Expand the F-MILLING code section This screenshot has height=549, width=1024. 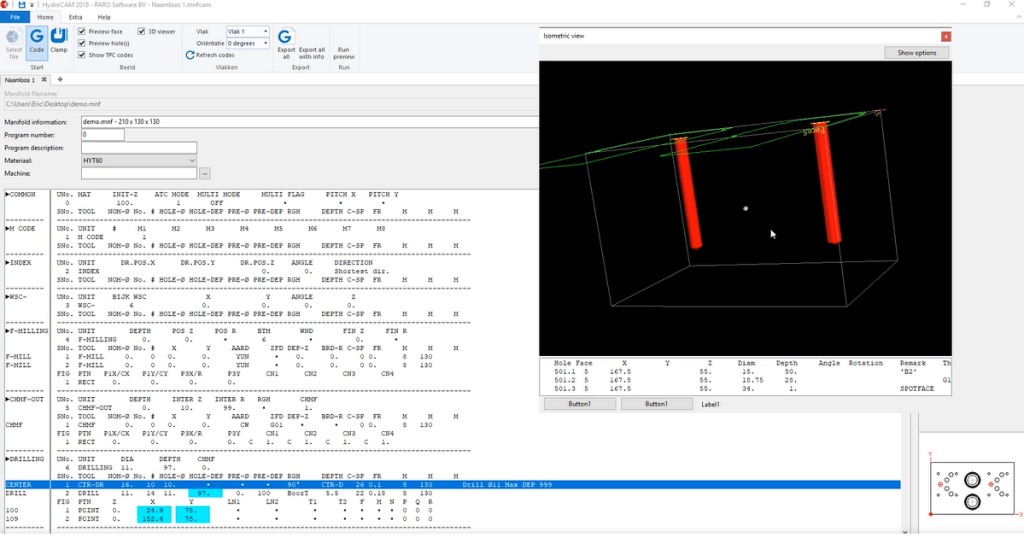coord(8,331)
